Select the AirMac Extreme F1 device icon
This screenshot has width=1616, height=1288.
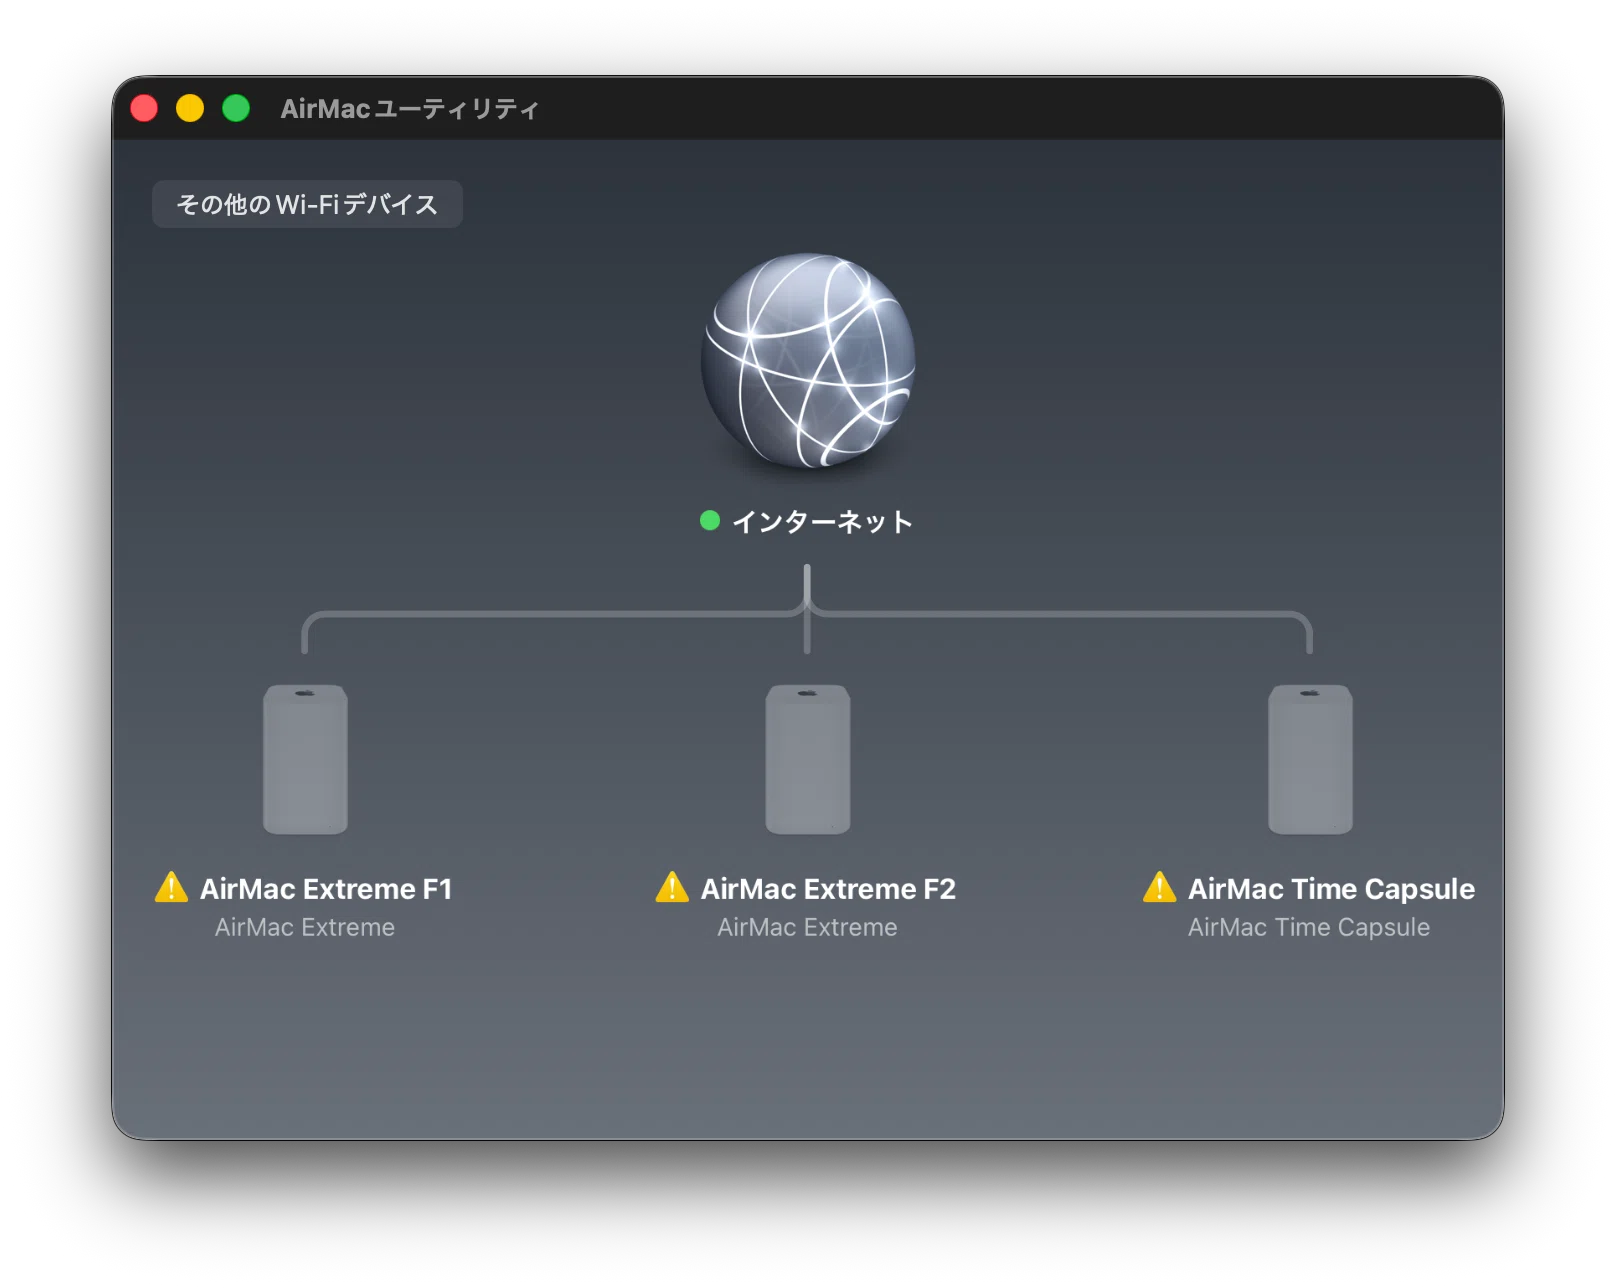point(305,759)
